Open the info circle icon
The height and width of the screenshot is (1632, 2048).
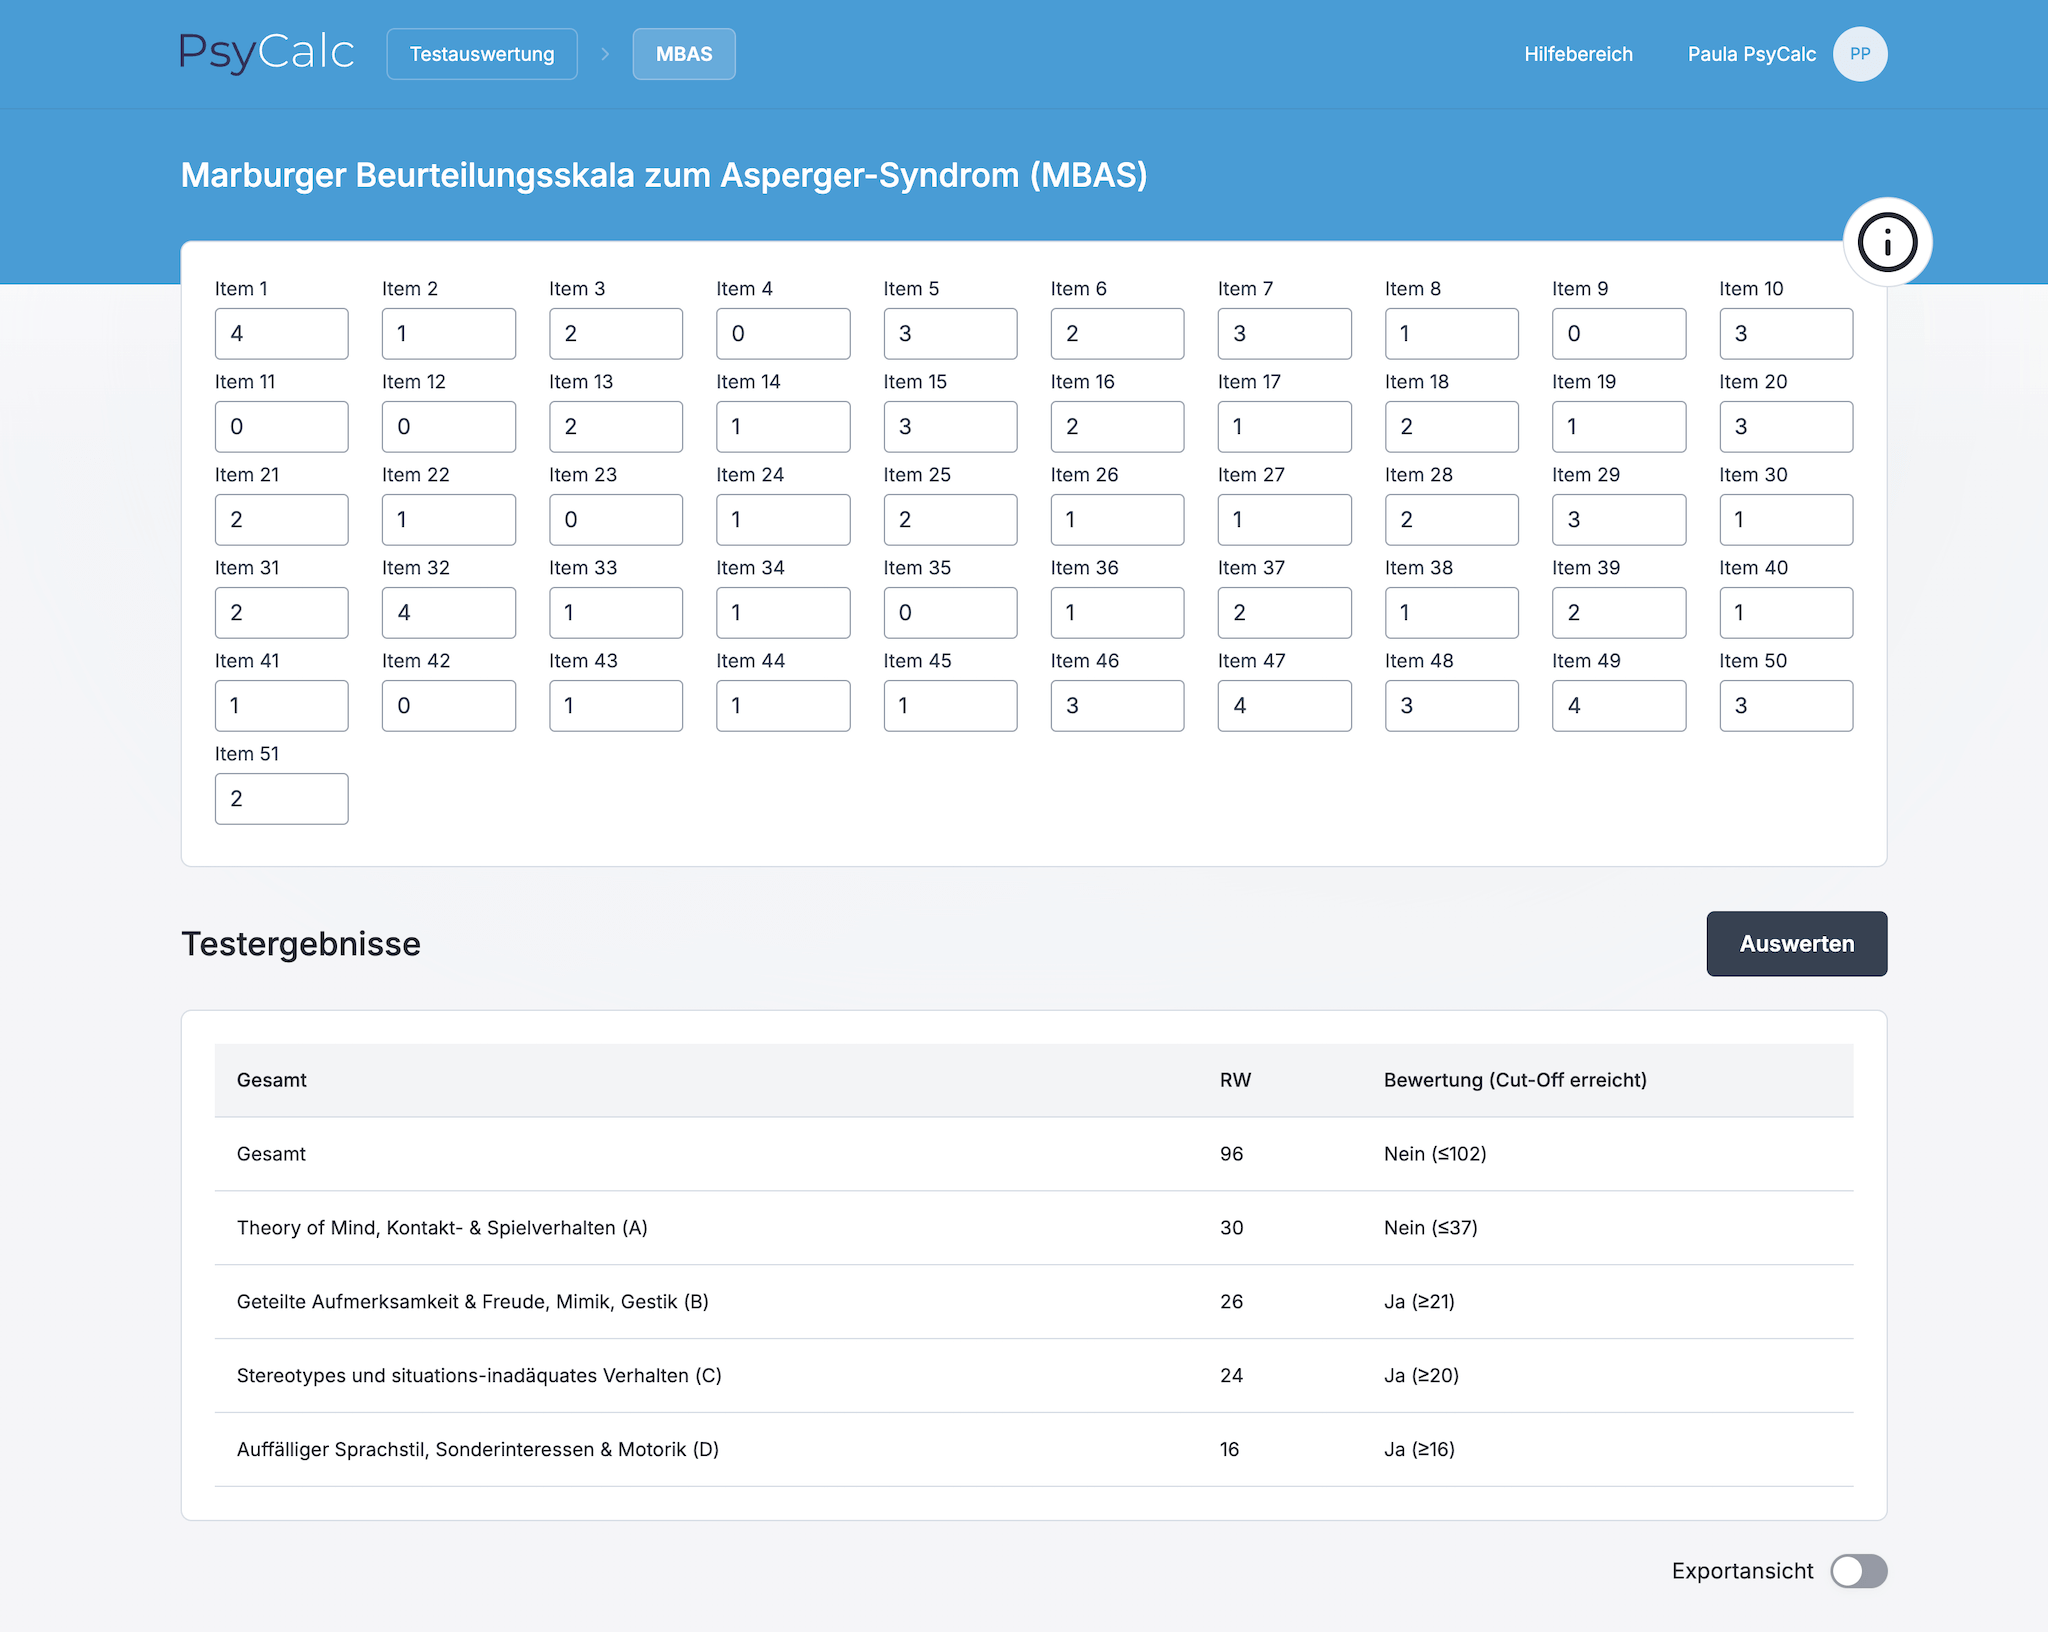[x=1887, y=243]
